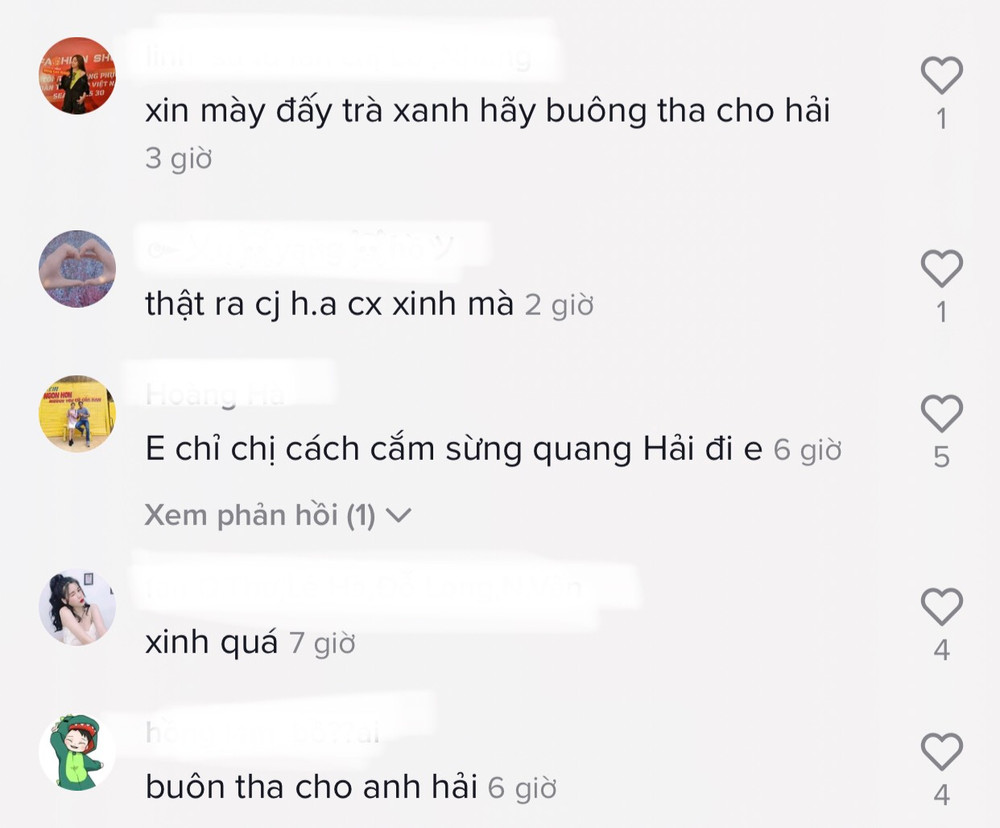Open the dark-haired girl profile avatar
The image size is (1000, 828).
click(x=77, y=607)
